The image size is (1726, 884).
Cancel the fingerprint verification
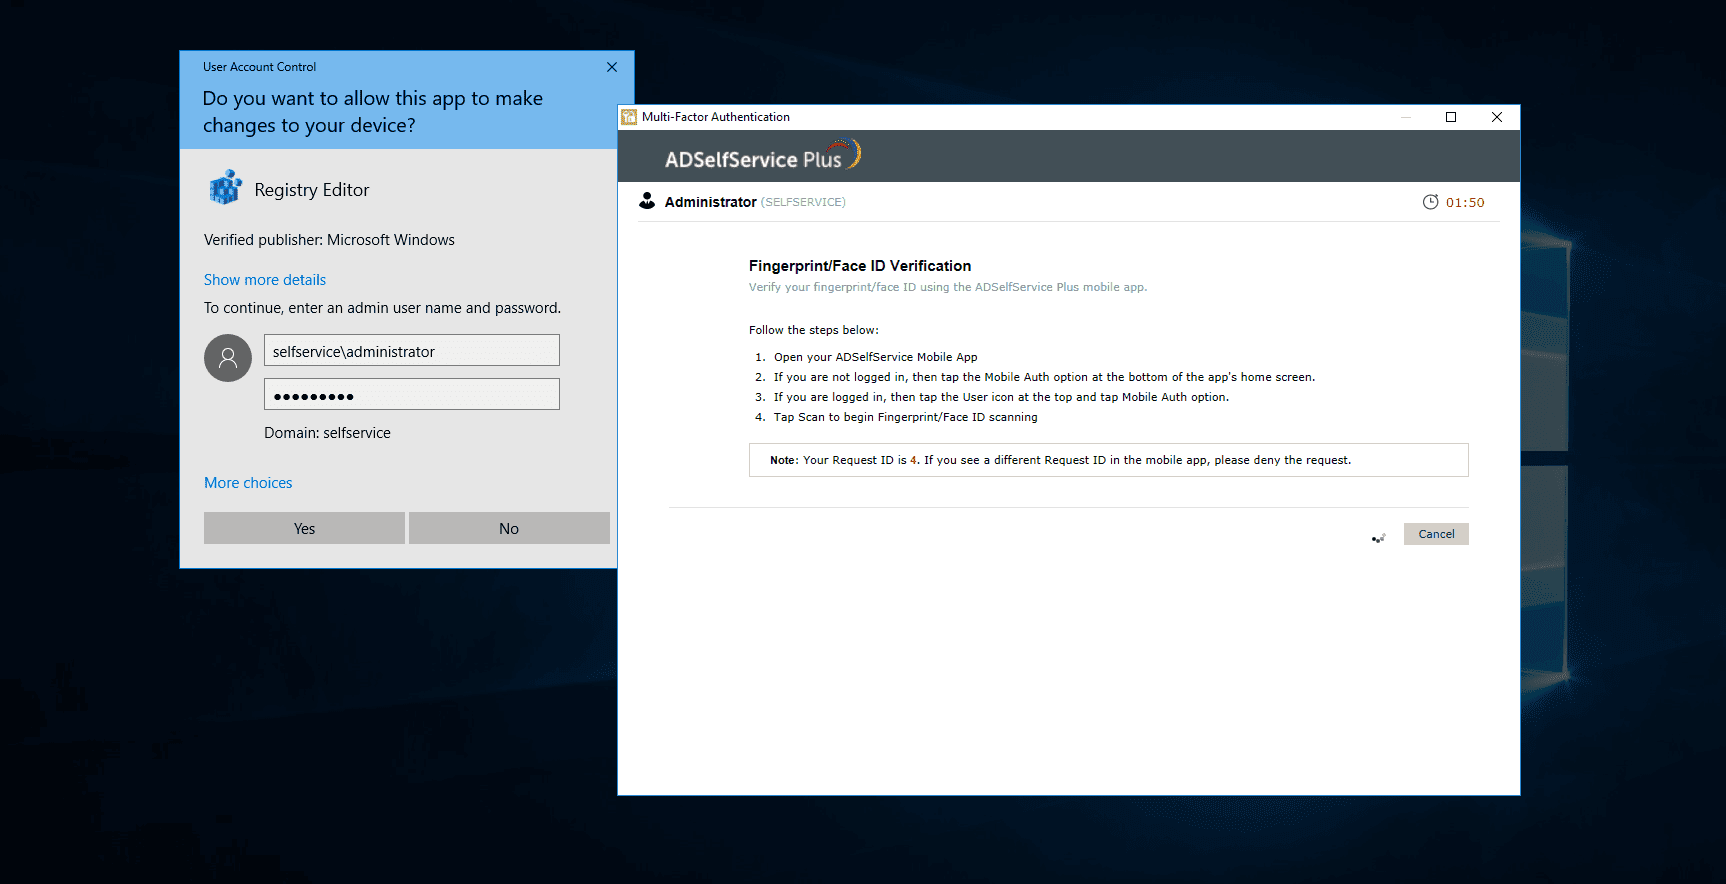point(1436,534)
